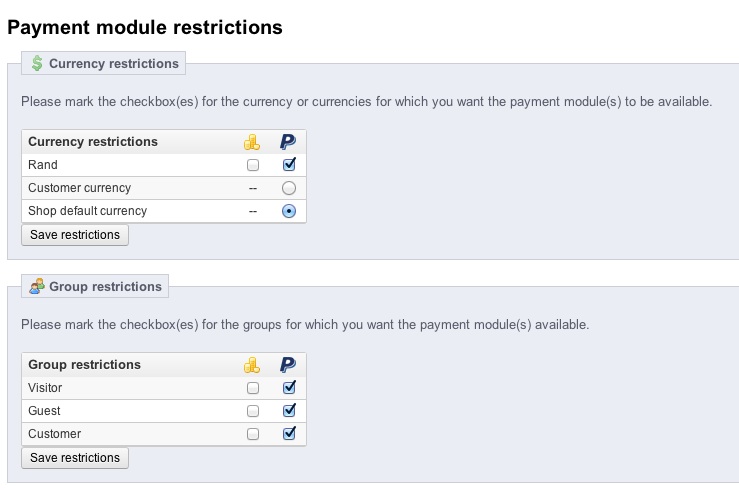Enable coins module checkbox for Rand
This screenshot has width=739, height=492.
pyautogui.click(x=253, y=165)
